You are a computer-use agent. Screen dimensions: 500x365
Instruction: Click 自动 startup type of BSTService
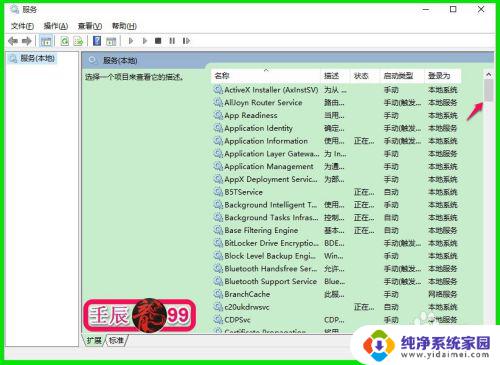pos(391,192)
